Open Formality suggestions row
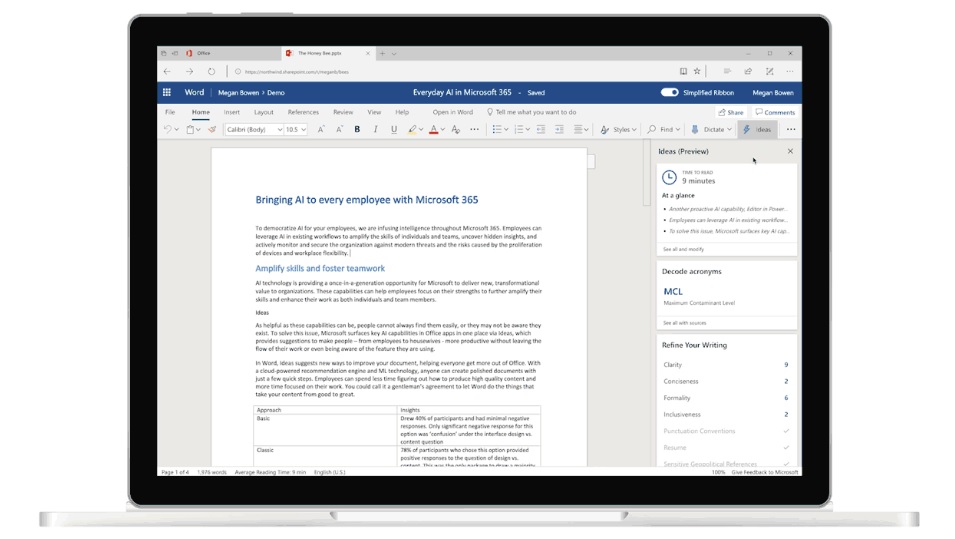 tap(727, 398)
